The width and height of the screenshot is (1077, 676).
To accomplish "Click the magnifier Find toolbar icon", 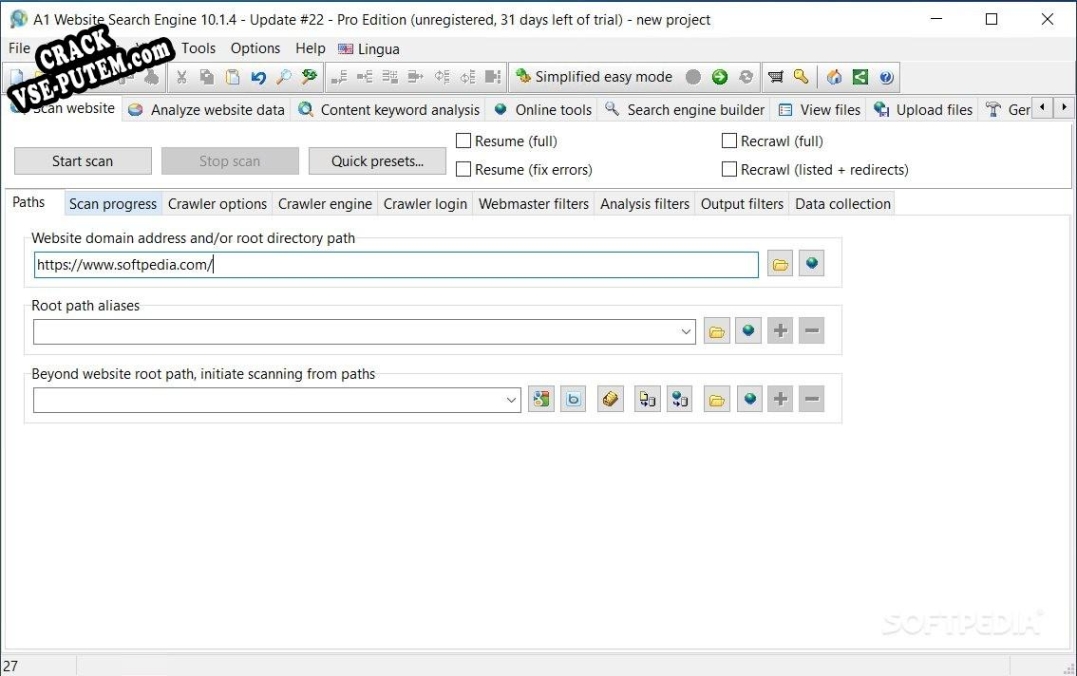I will coord(284,77).
